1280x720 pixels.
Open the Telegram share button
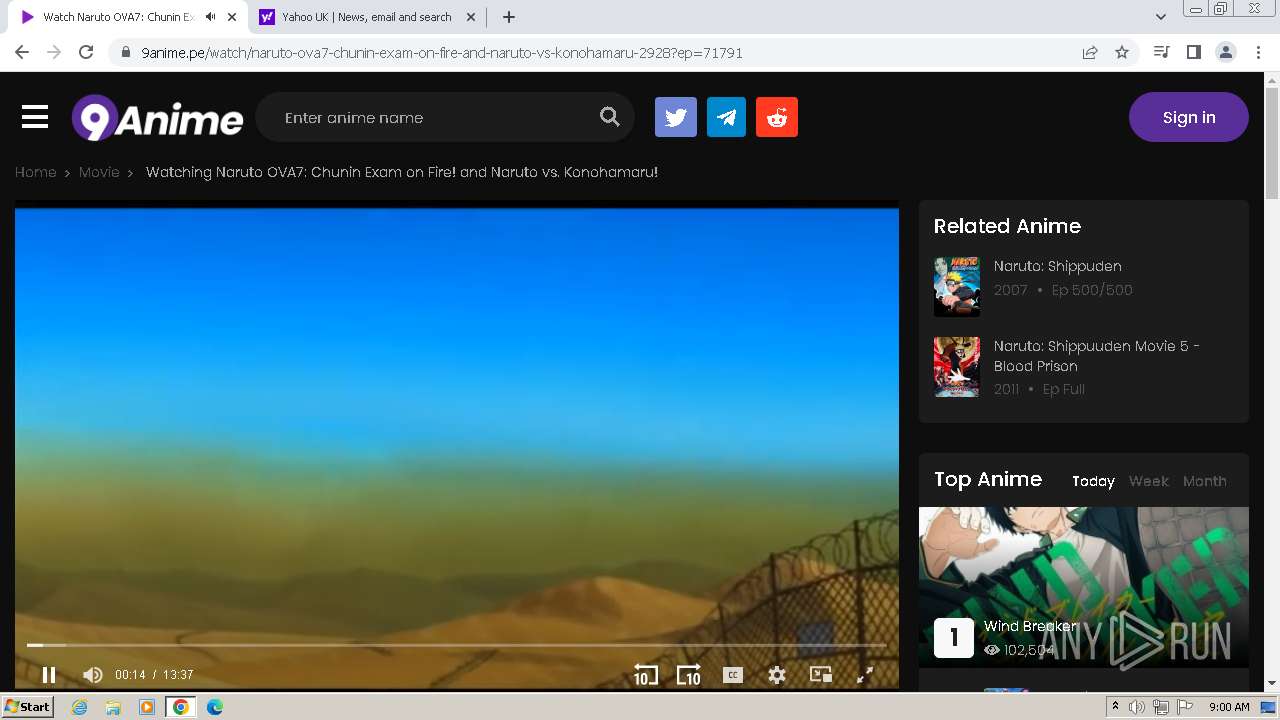726,117
